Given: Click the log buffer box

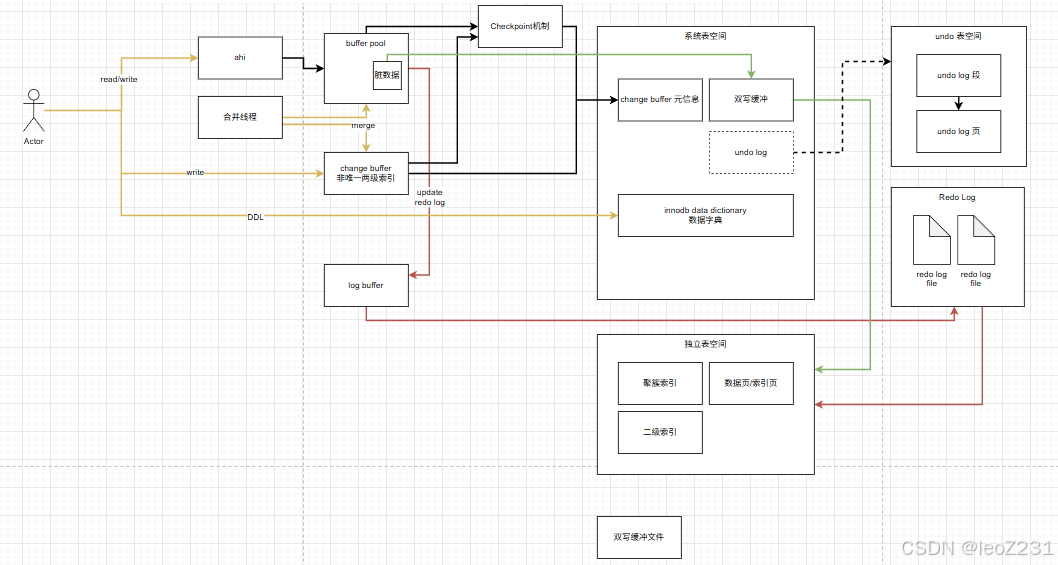Looking at the screenshot, I should 366,286.
